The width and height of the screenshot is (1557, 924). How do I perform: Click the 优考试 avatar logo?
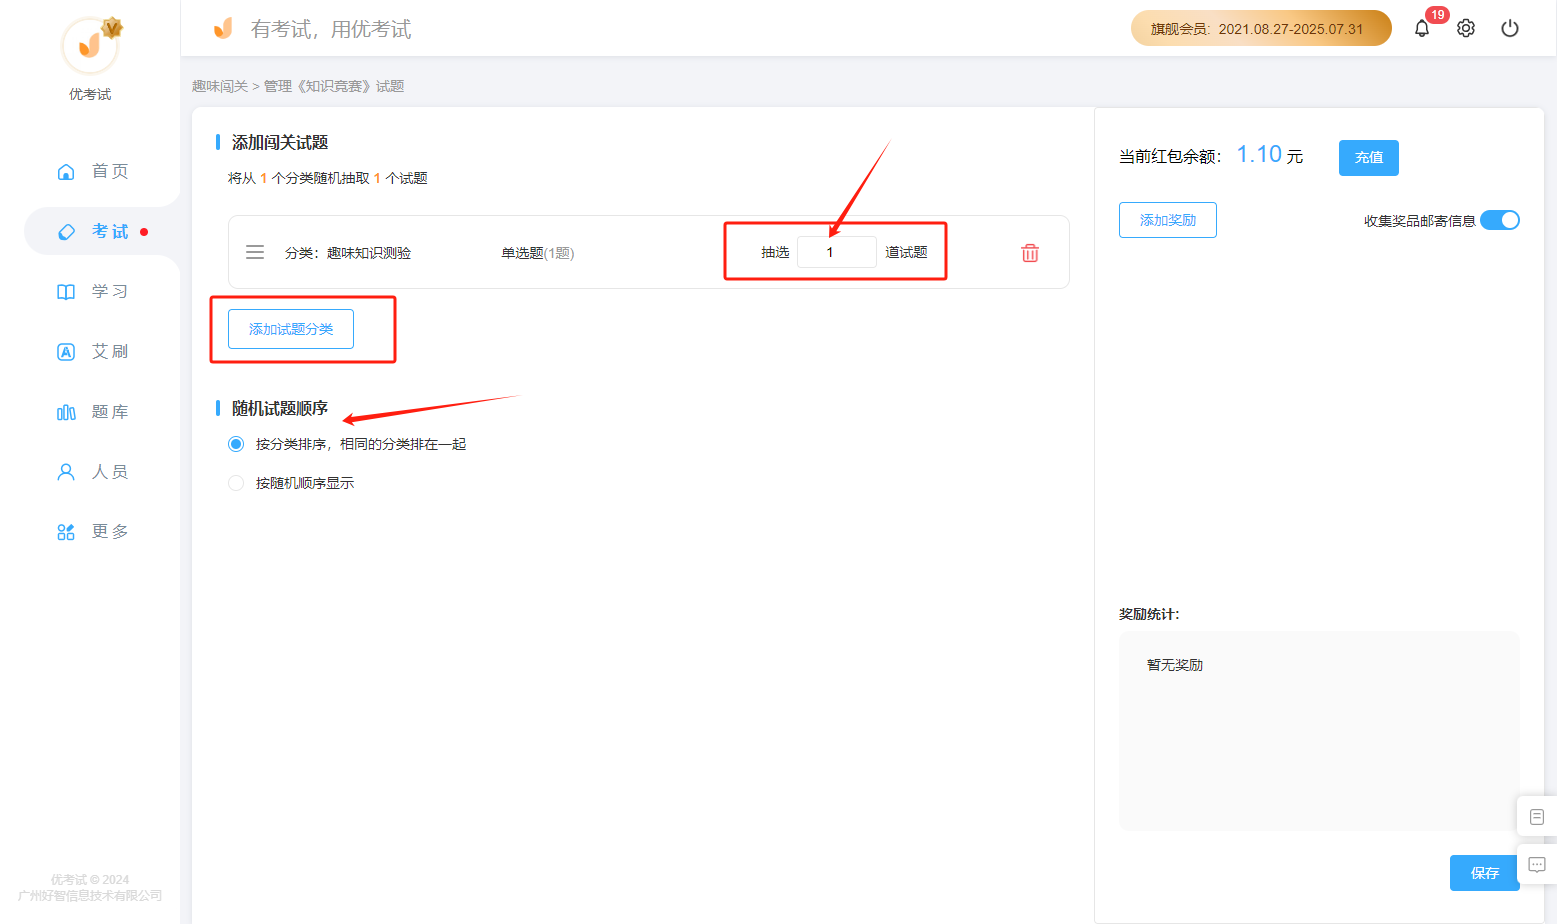click(90, 45)
